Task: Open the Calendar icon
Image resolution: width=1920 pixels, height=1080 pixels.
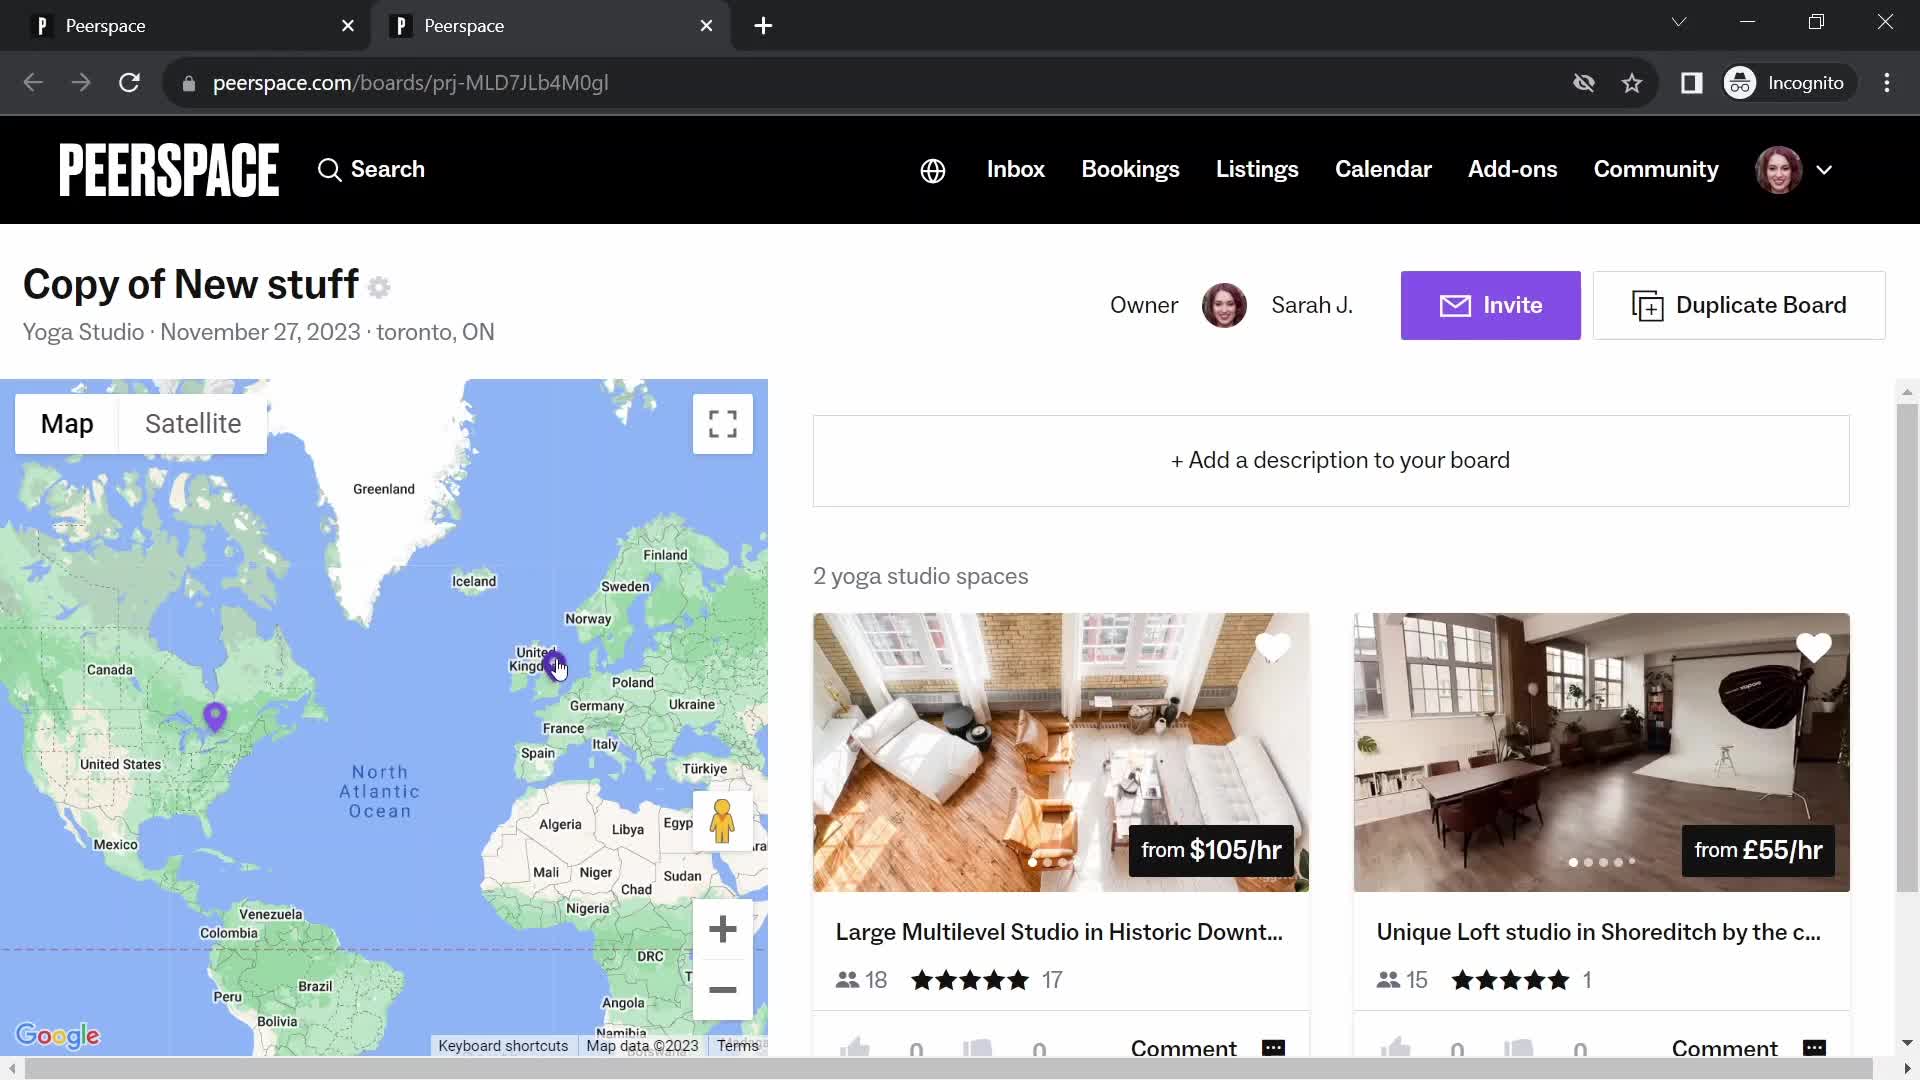Action: [x=1383, y=169]
